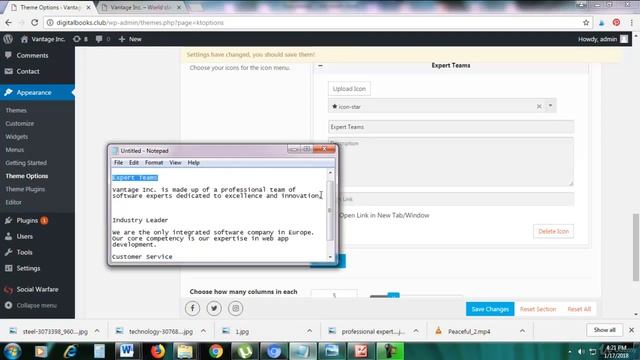The width and height of the screenshot is (640, 360).
Task: Click the Upload Icon button
Action: (x=349, y=89)
